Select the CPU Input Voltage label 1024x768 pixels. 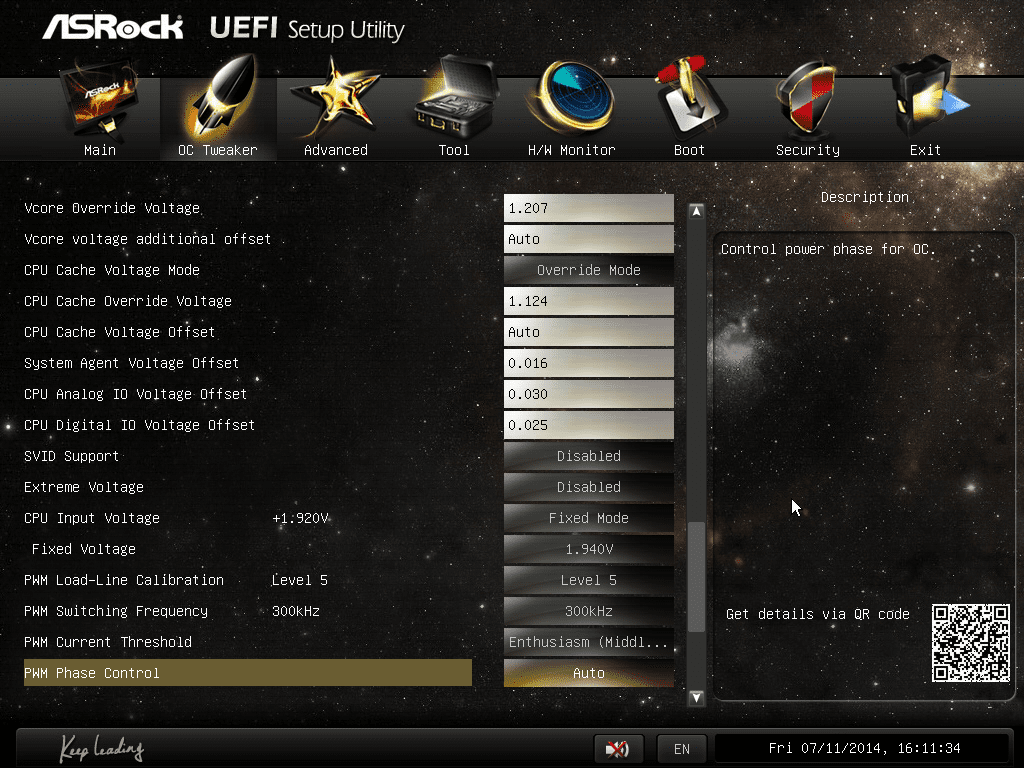[x=91, y=518]
